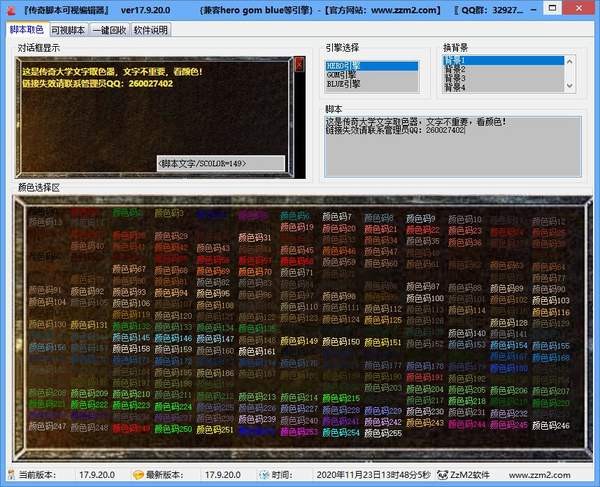This screenshot has width=600, height=487.
Task: Open the 一键回收 tab
Action: (109, 30)
